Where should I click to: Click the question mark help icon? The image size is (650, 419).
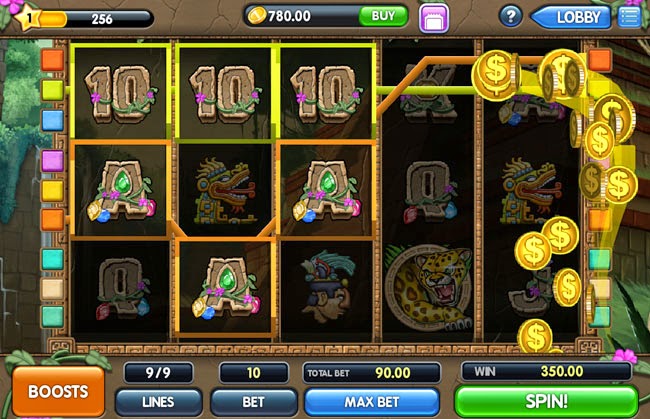pyautogui.click(x=510, y=17)
